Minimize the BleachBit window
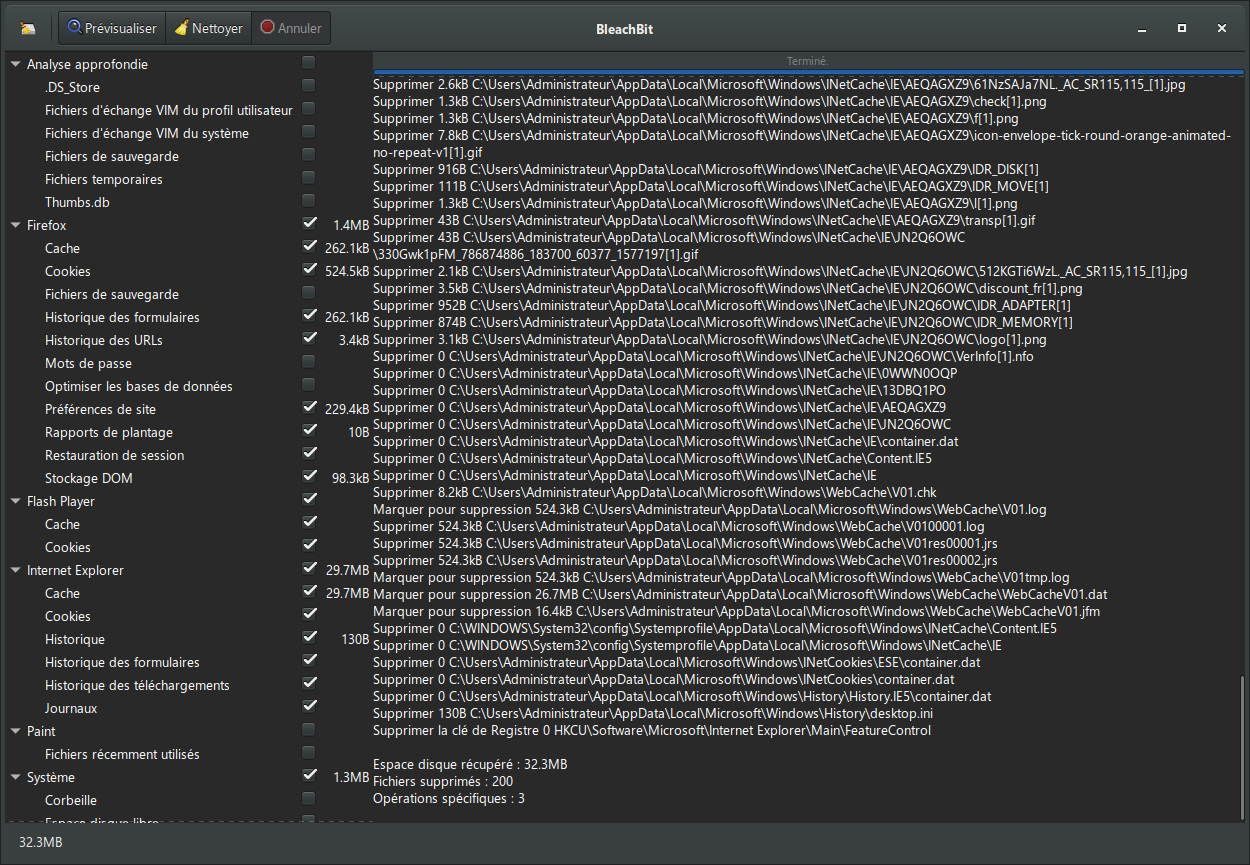1250x865 pixels. tap(1142, 28)
